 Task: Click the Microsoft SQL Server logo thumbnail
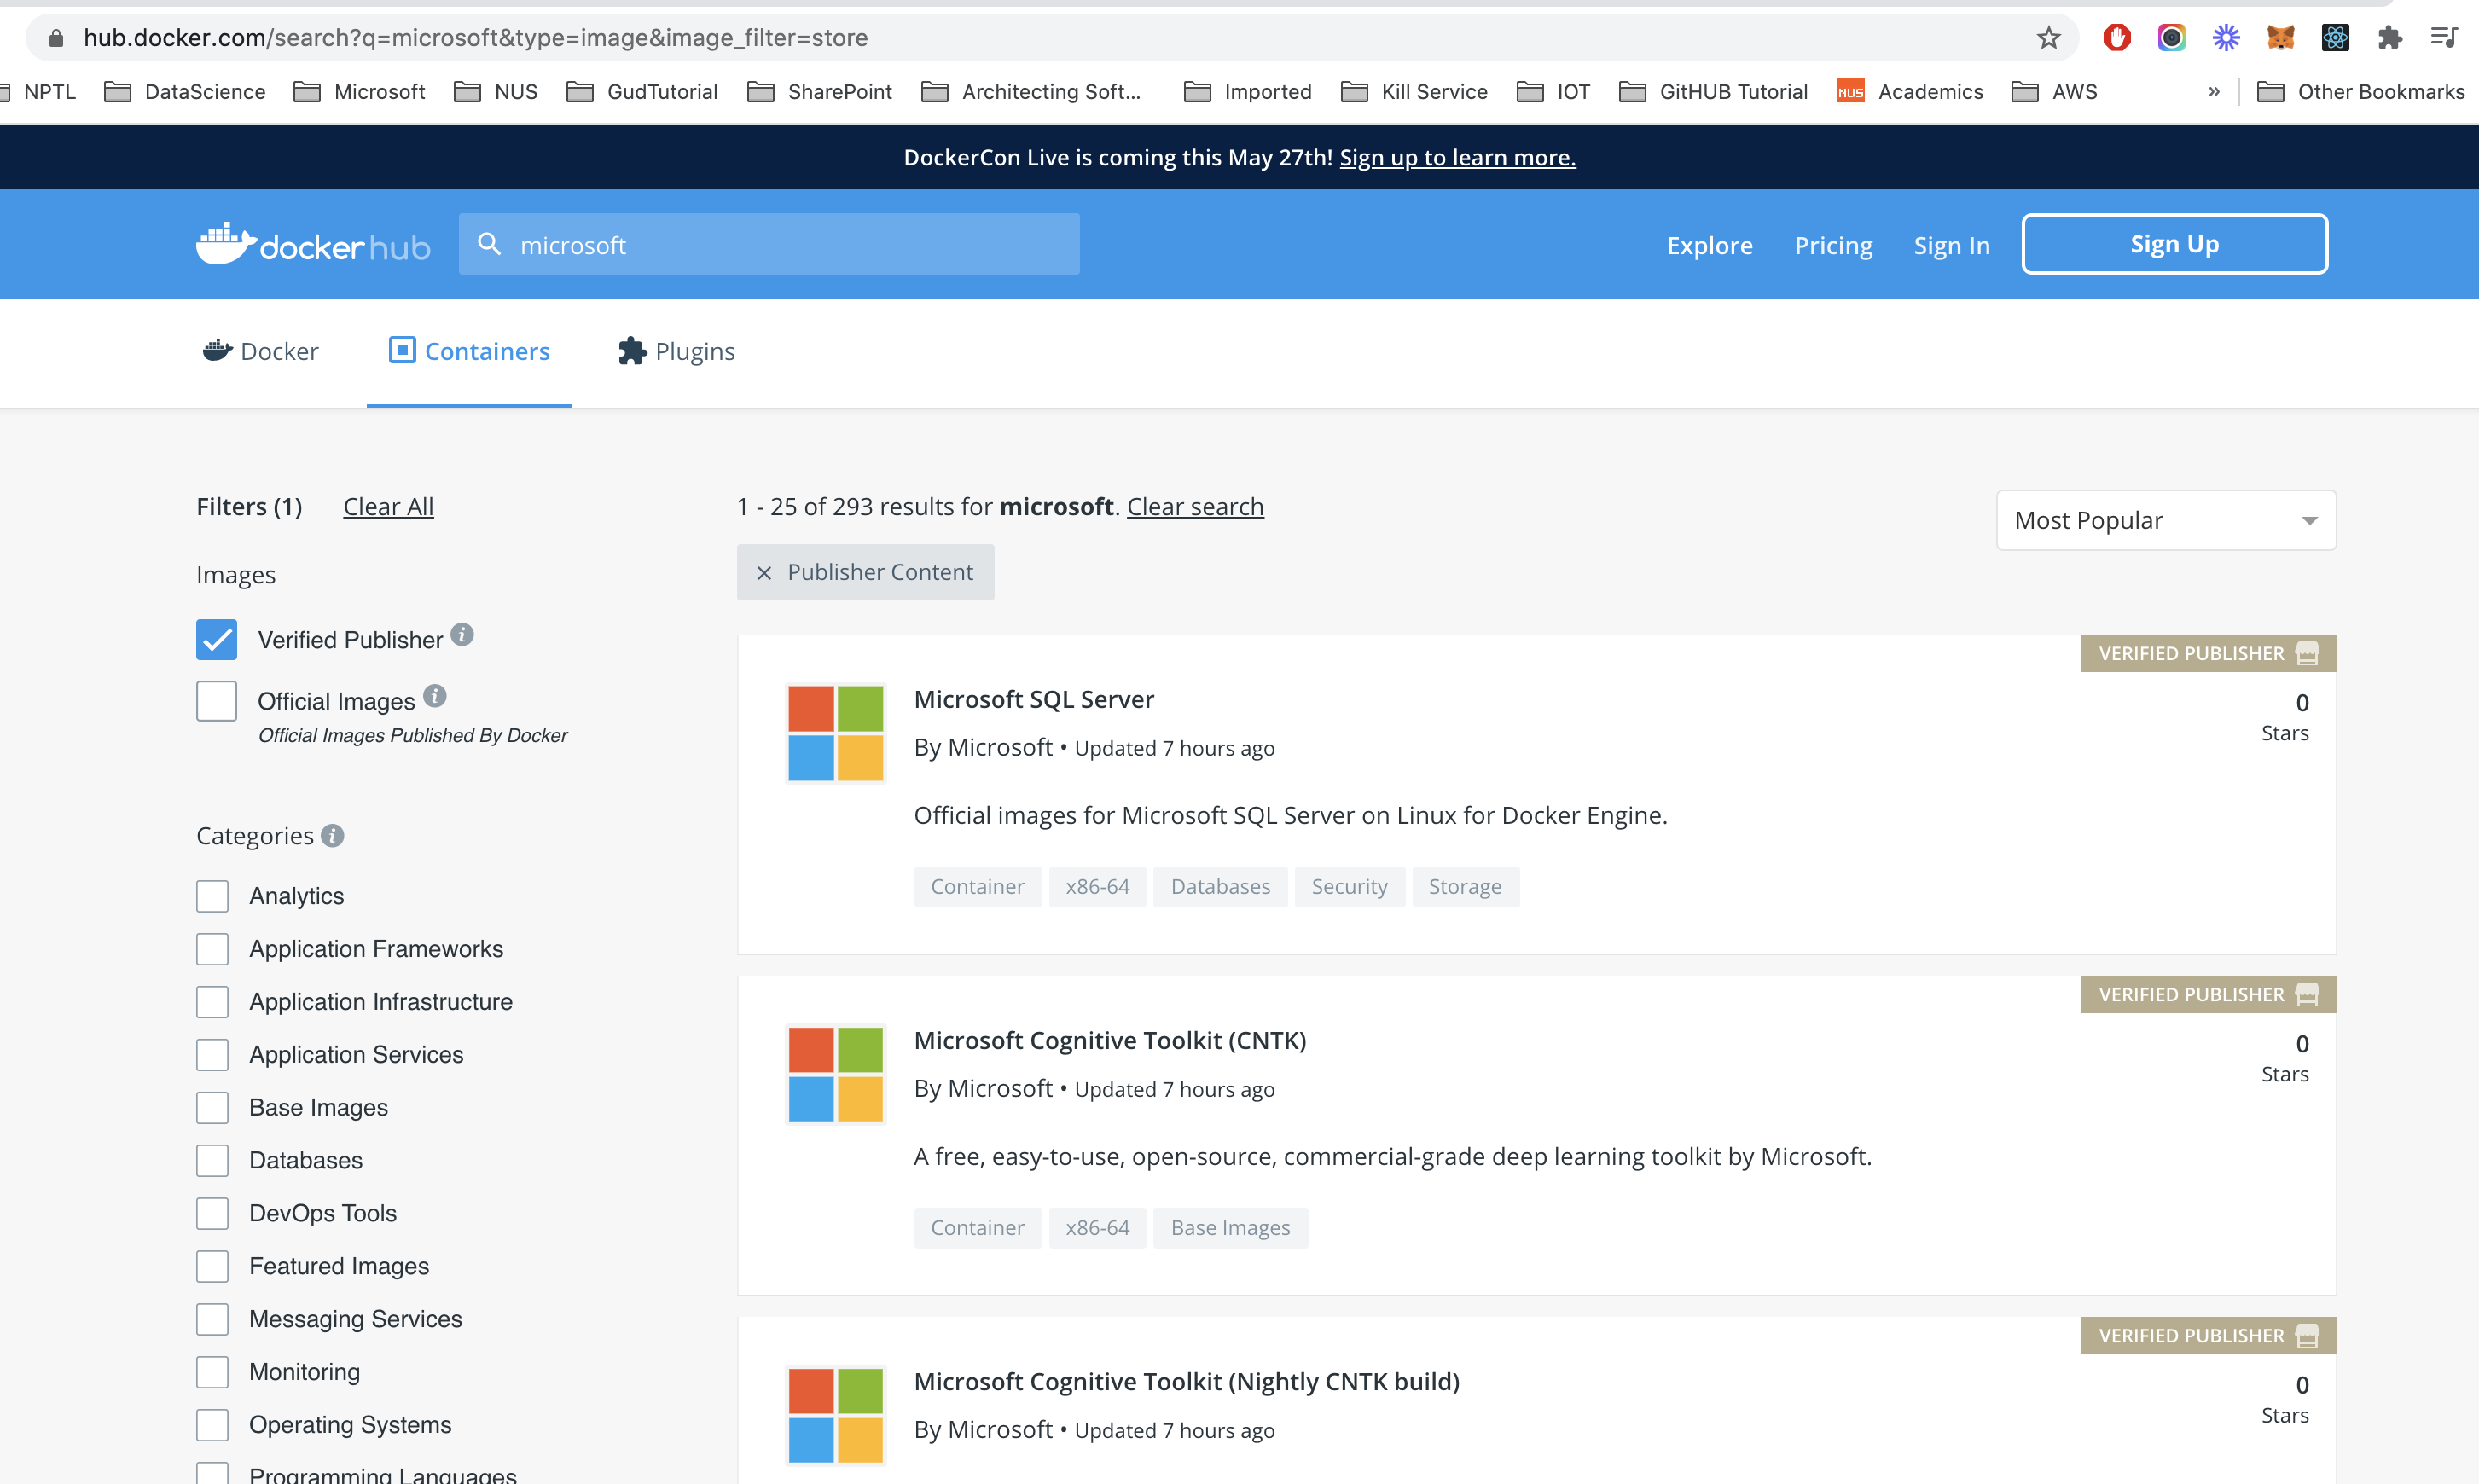tap(835, 732)
